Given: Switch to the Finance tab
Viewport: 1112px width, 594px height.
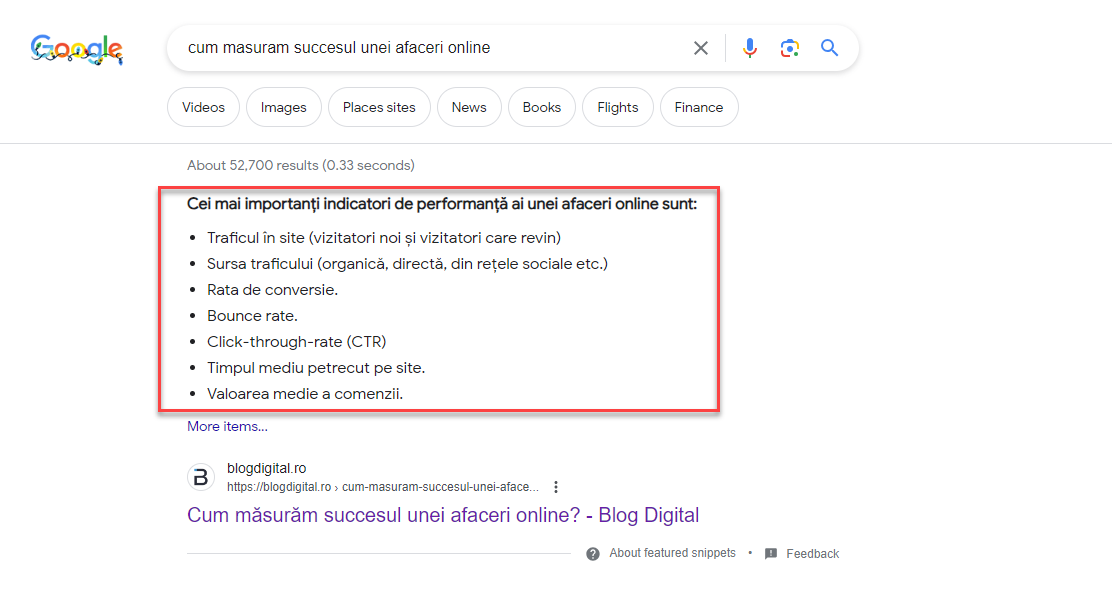Looking at the screenshot, I should pos(698,107).
